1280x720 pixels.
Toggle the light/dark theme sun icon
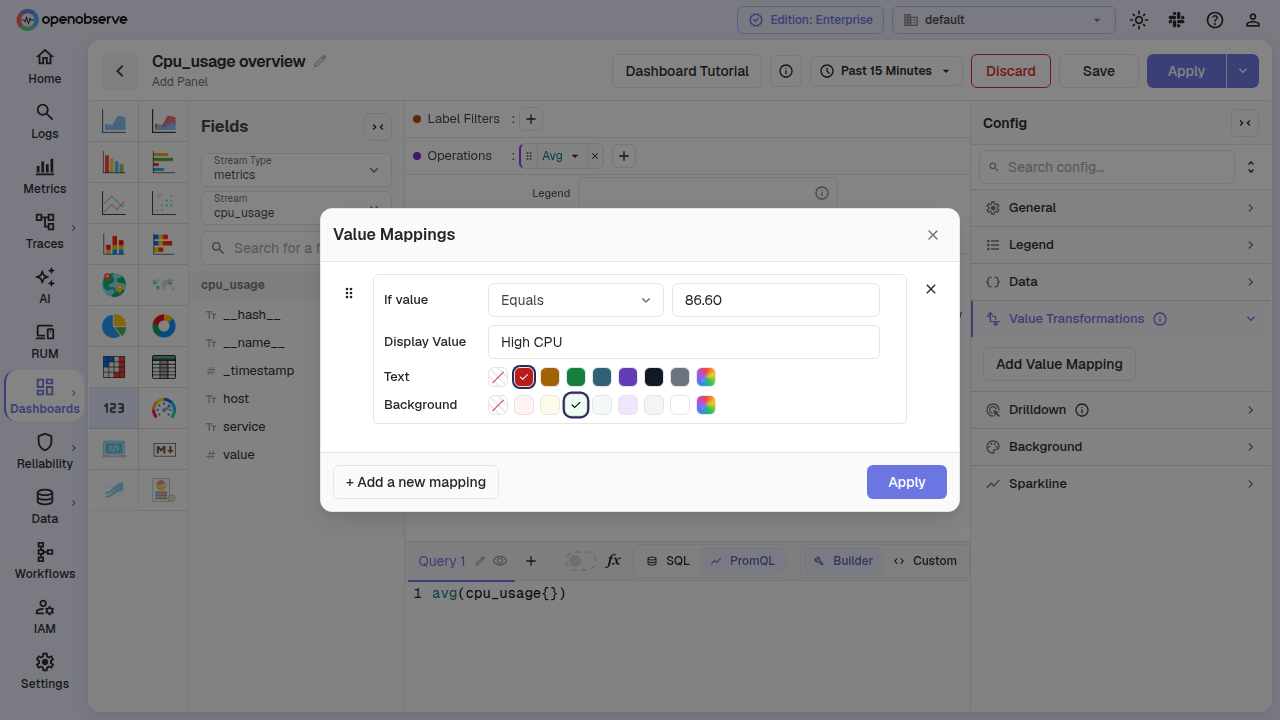click(1139, 20)
